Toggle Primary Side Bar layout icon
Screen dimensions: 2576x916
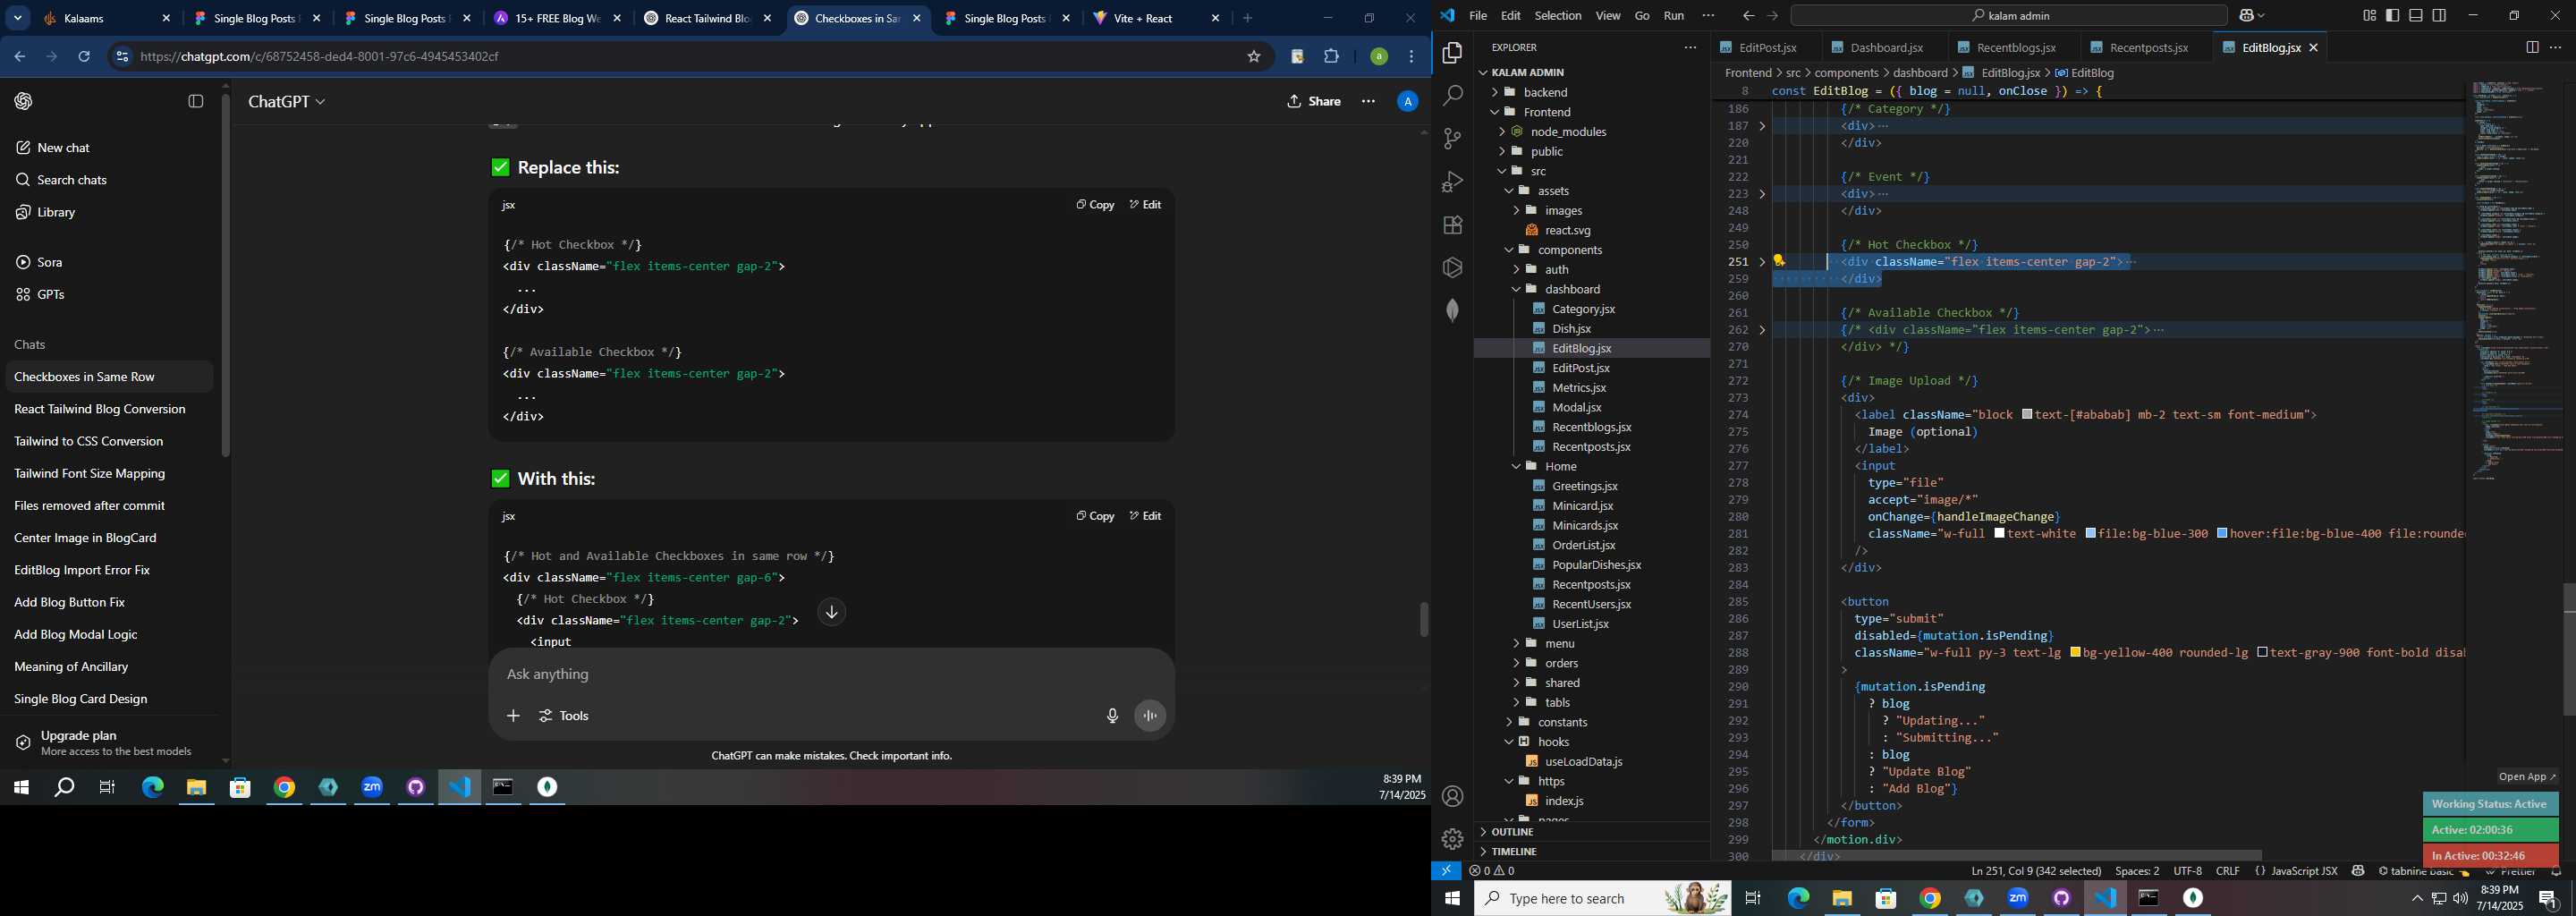2392,16
